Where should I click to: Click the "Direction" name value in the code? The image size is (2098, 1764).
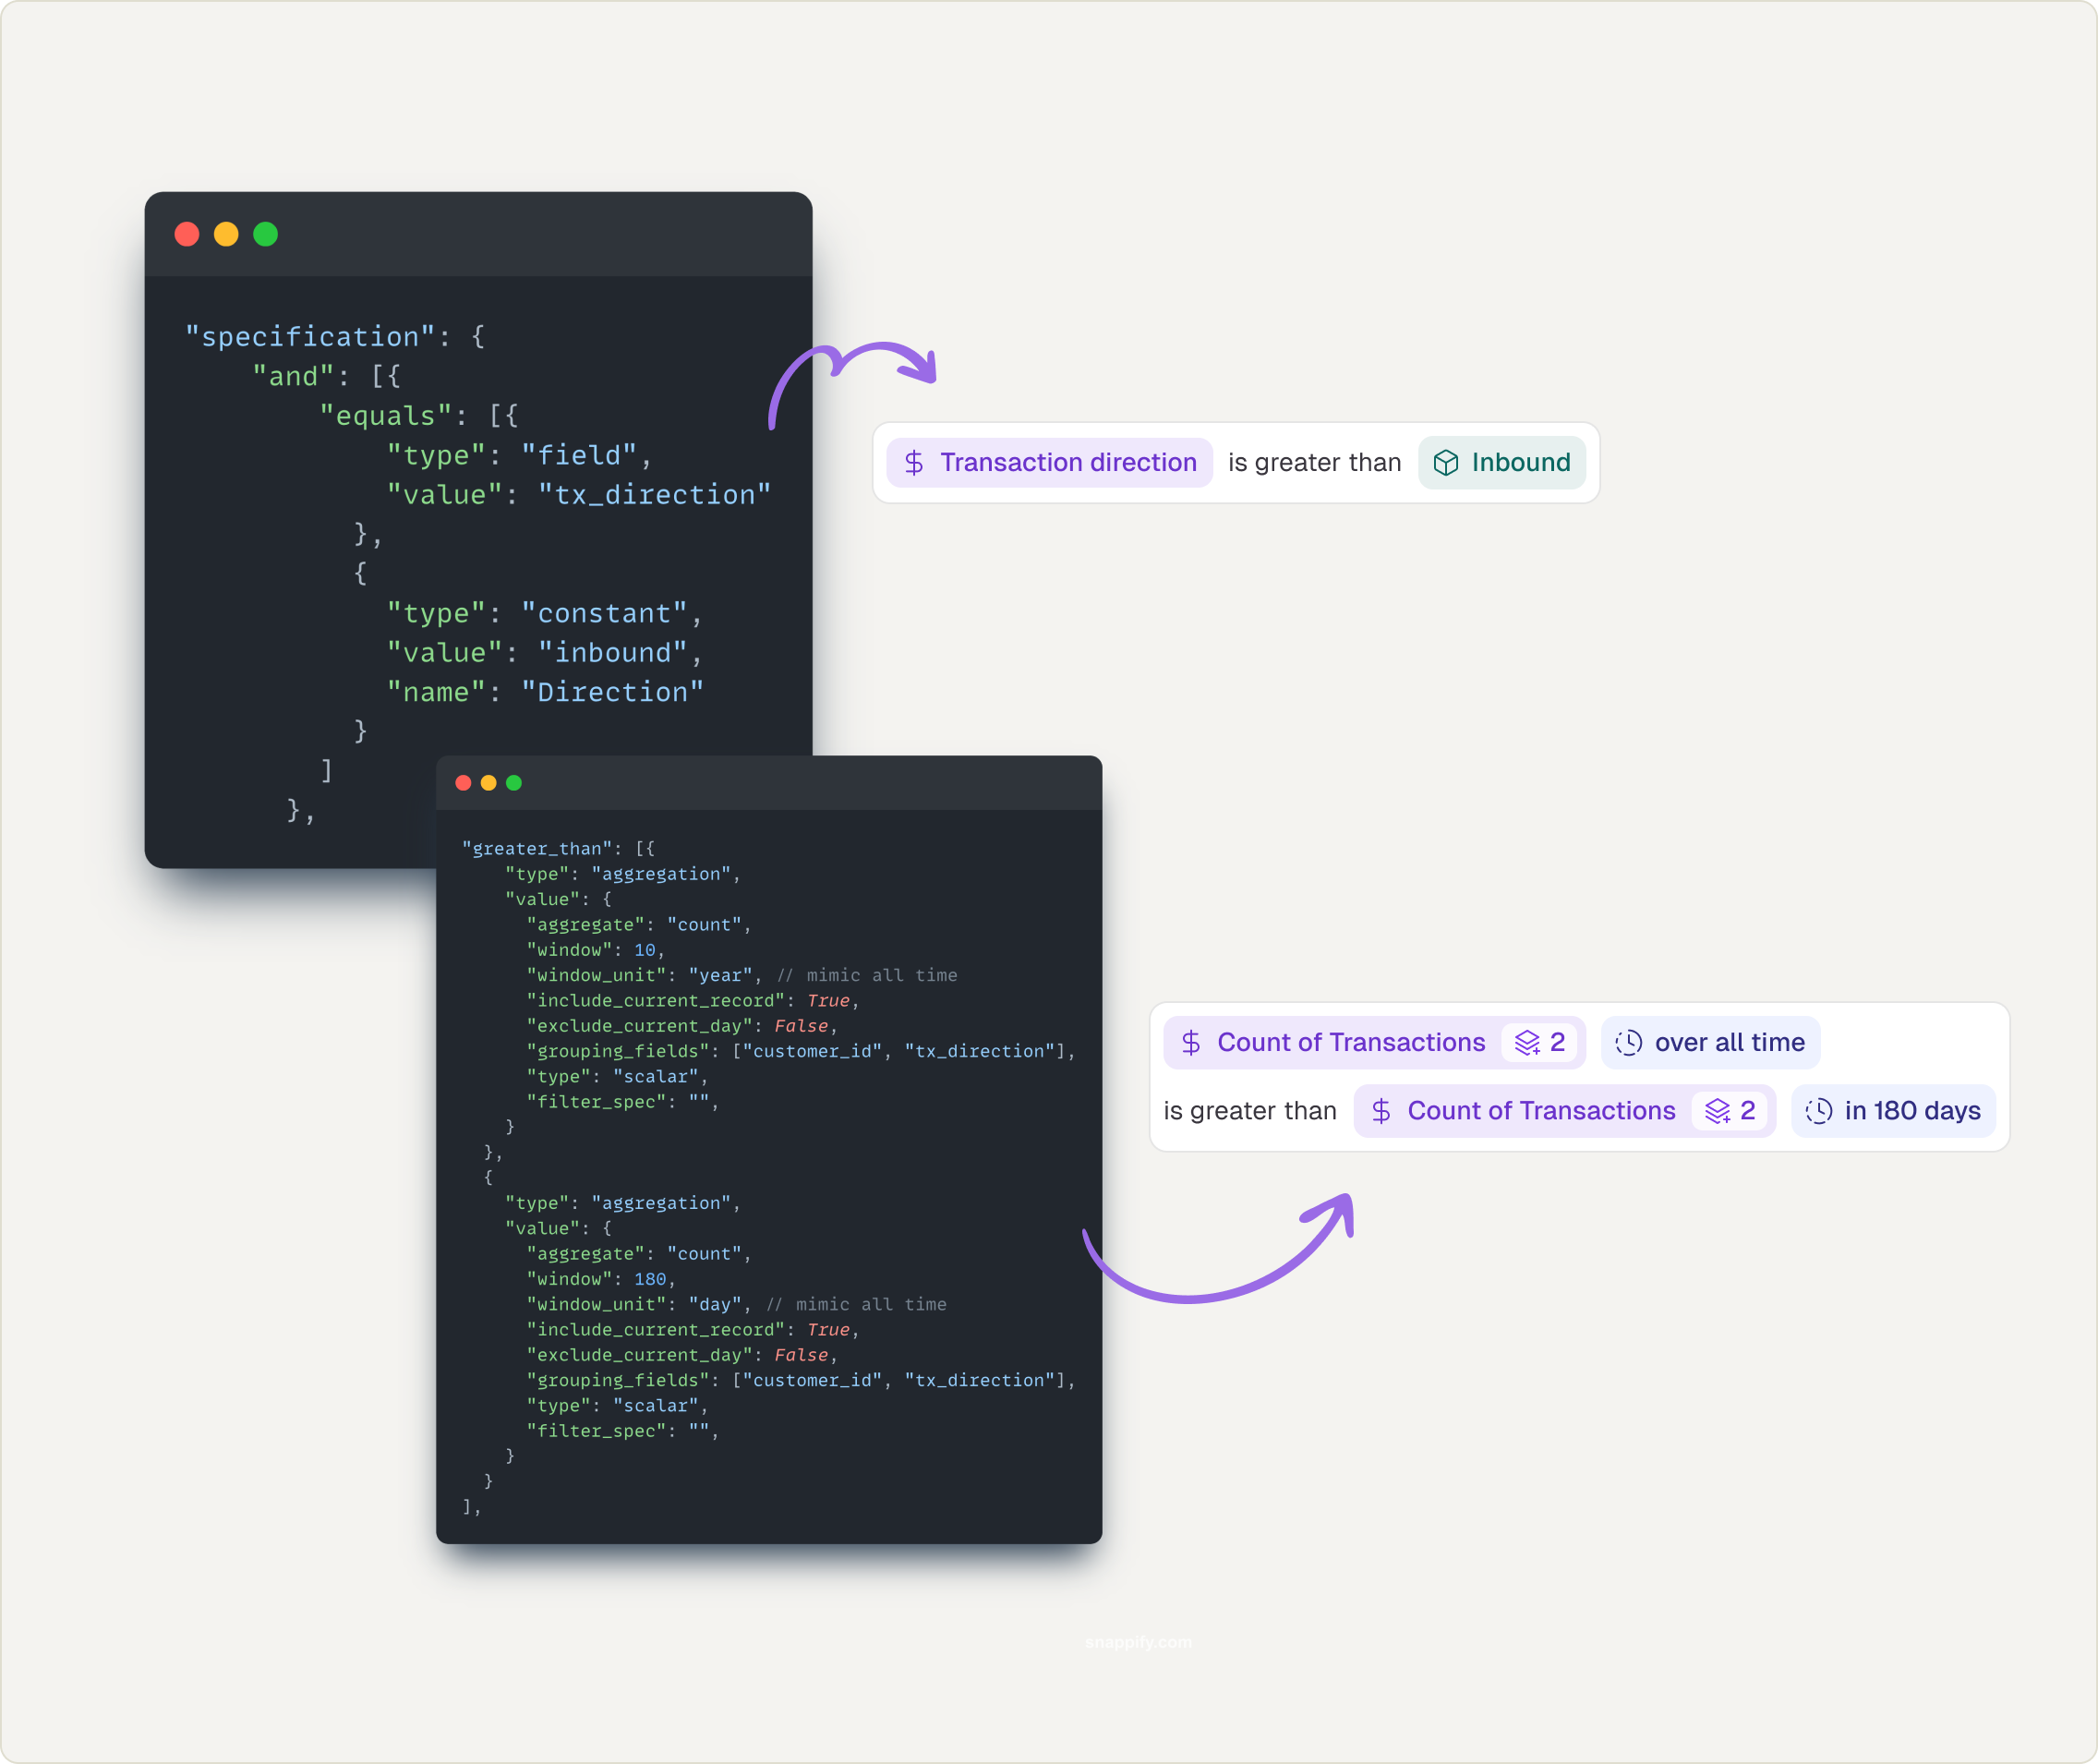[x=613, y=692]
